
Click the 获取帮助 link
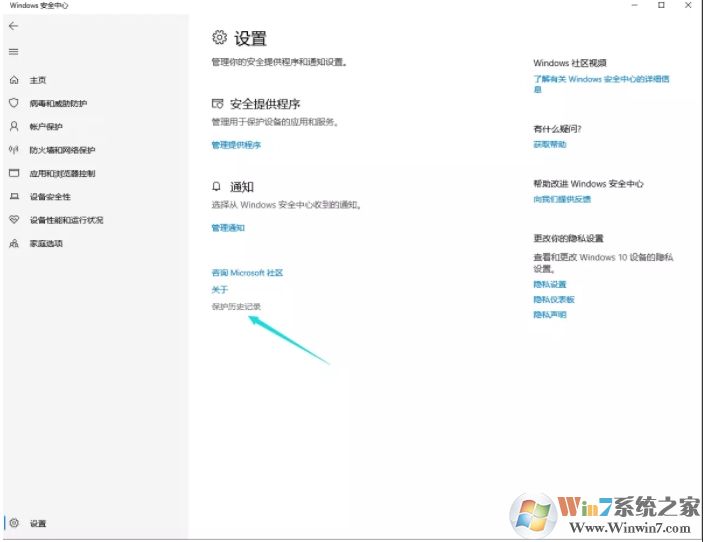click(x=550, y=144)
